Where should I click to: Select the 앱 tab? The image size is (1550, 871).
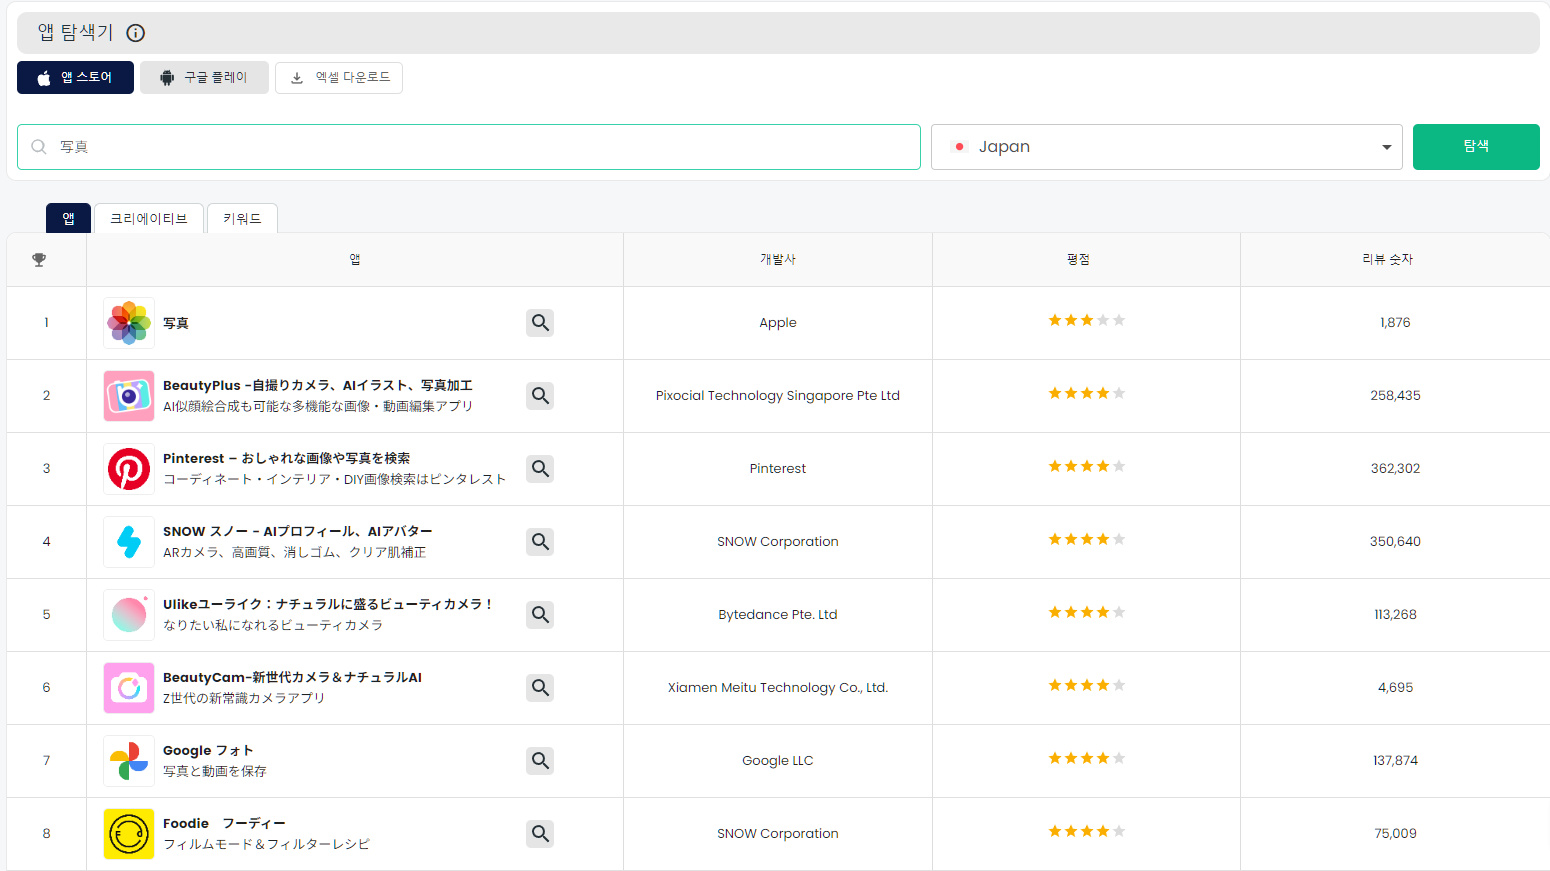68,218
